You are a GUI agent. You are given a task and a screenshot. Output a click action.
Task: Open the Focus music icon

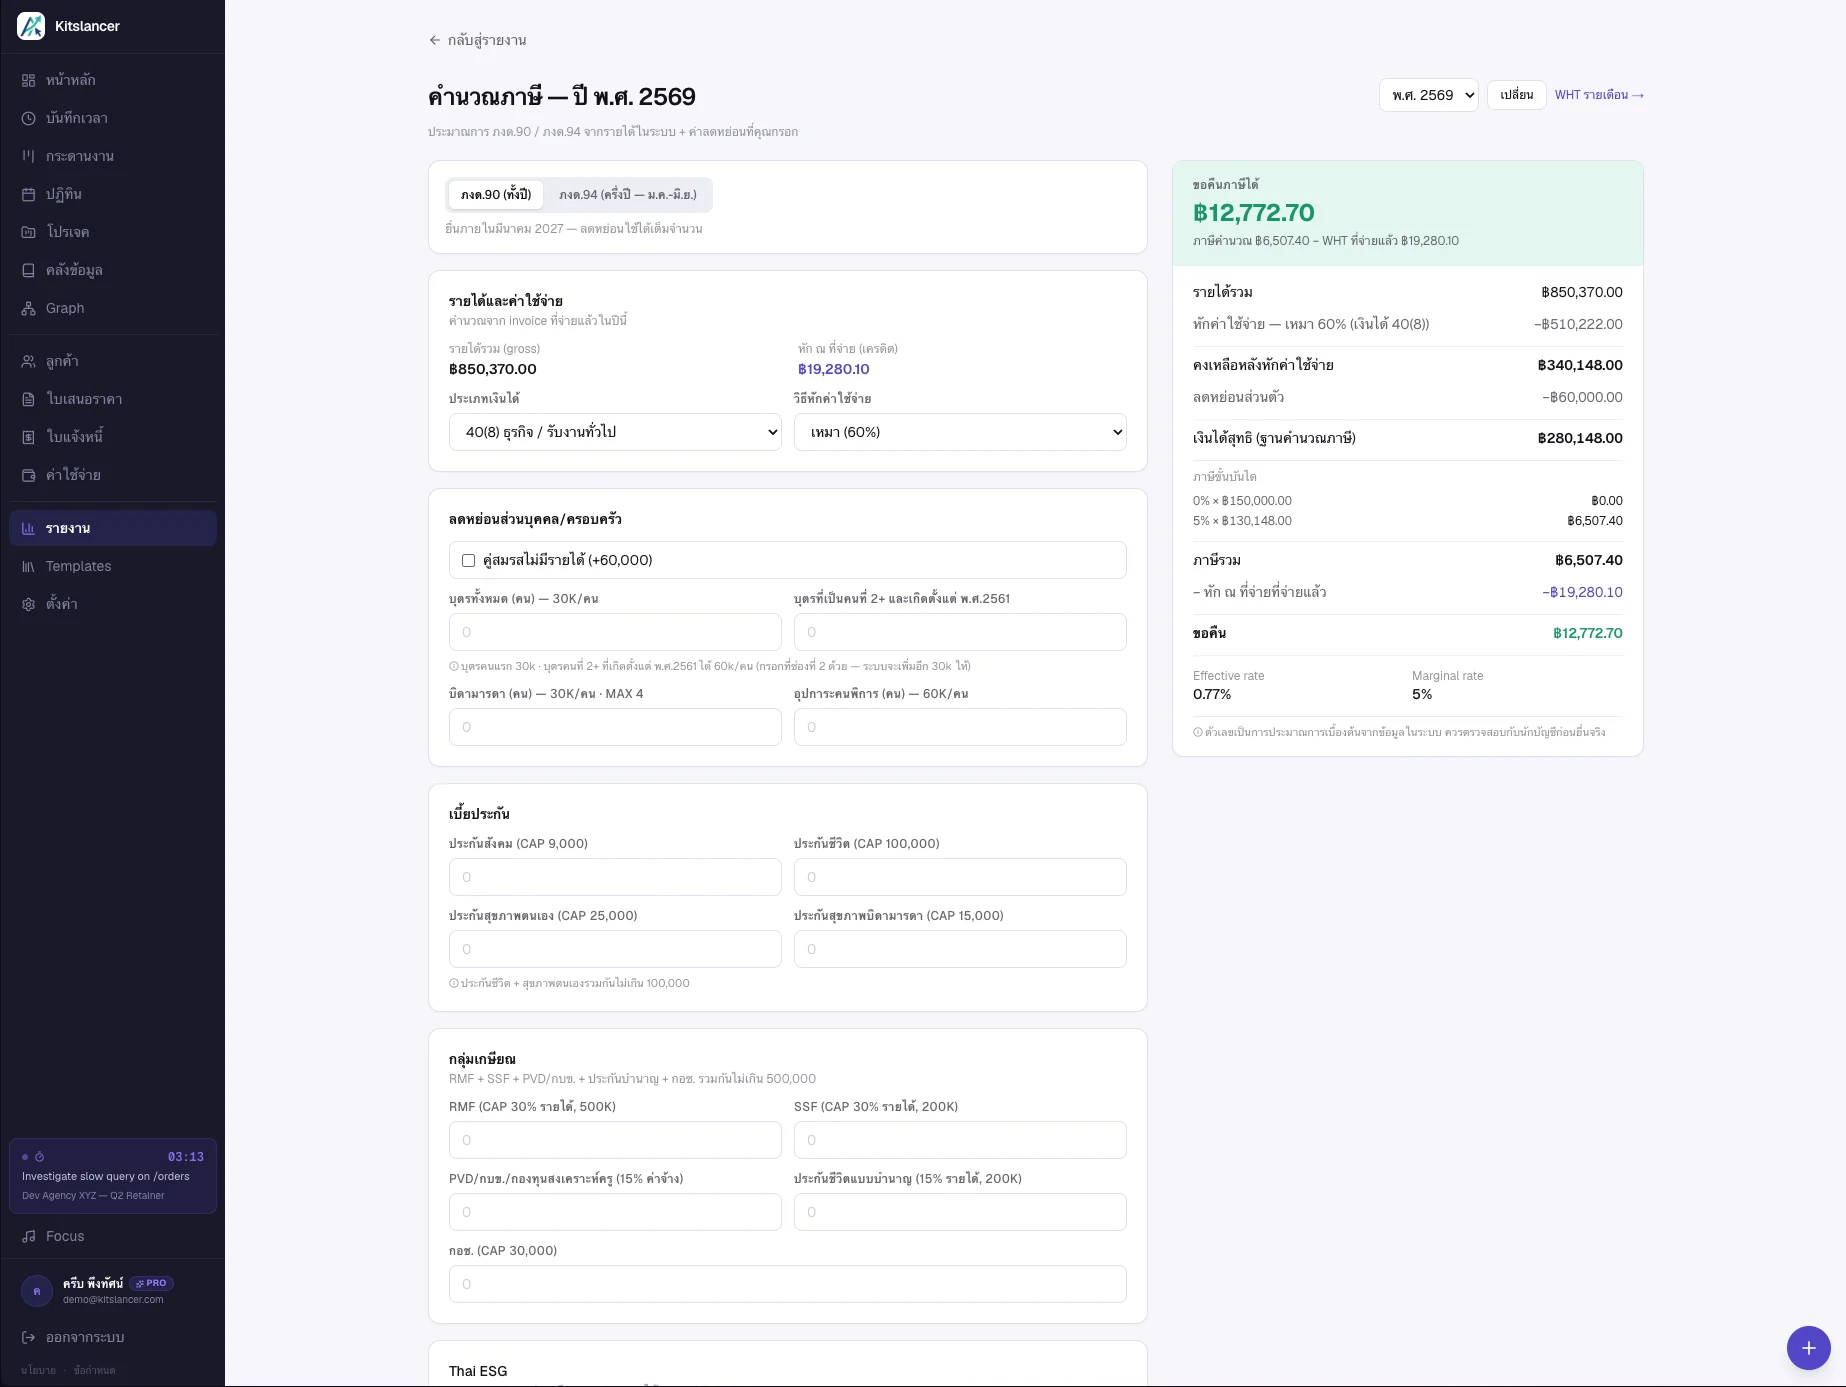(29, 1236)
